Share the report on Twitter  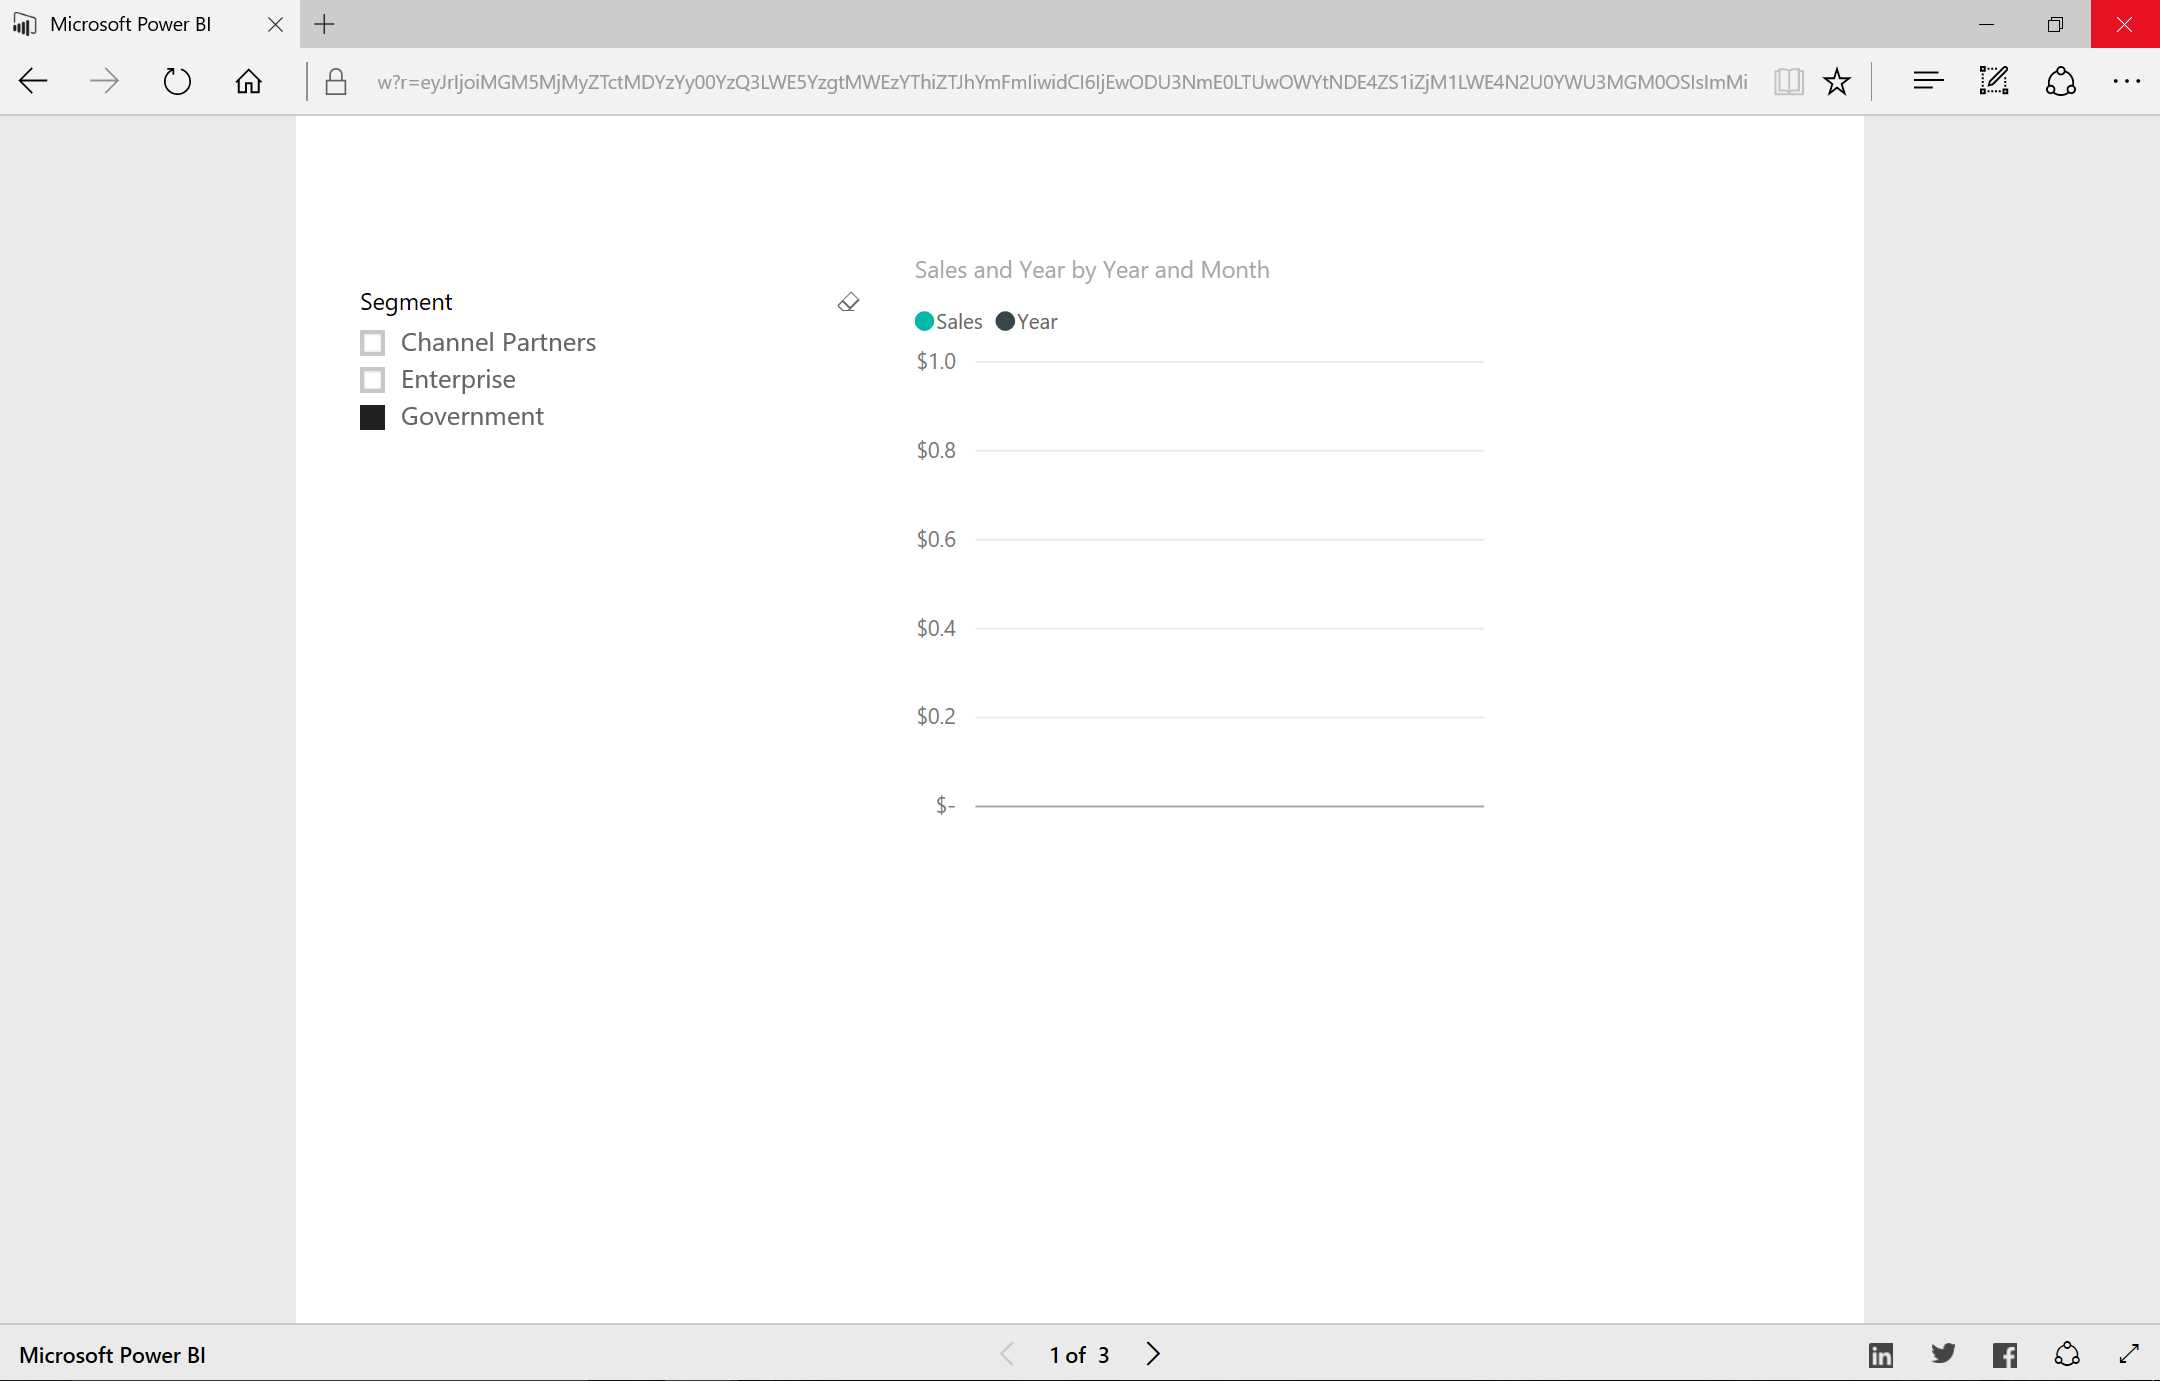1943,1354
